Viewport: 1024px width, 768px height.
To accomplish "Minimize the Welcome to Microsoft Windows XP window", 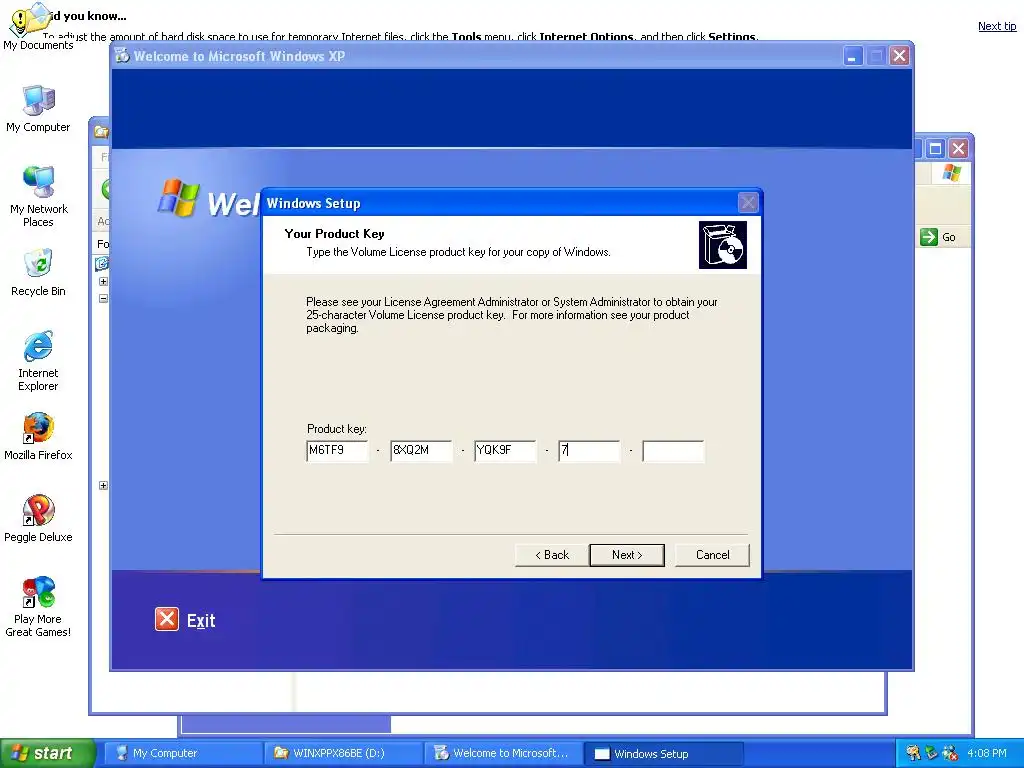I will click(x=852, y=56).
